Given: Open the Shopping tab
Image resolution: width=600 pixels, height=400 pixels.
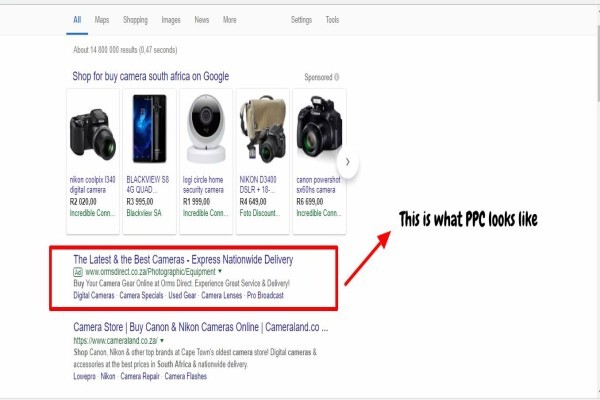Looking at the screenshot, I should 135,20.
